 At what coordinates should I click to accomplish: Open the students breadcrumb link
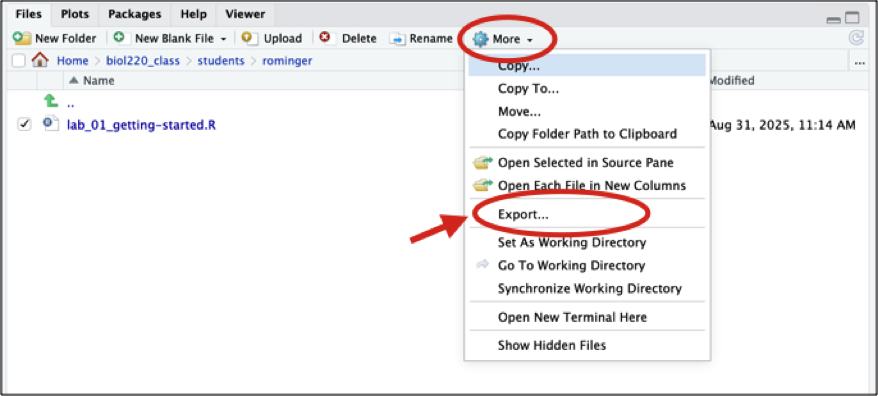pyautogui.click(x=221, y=60)
